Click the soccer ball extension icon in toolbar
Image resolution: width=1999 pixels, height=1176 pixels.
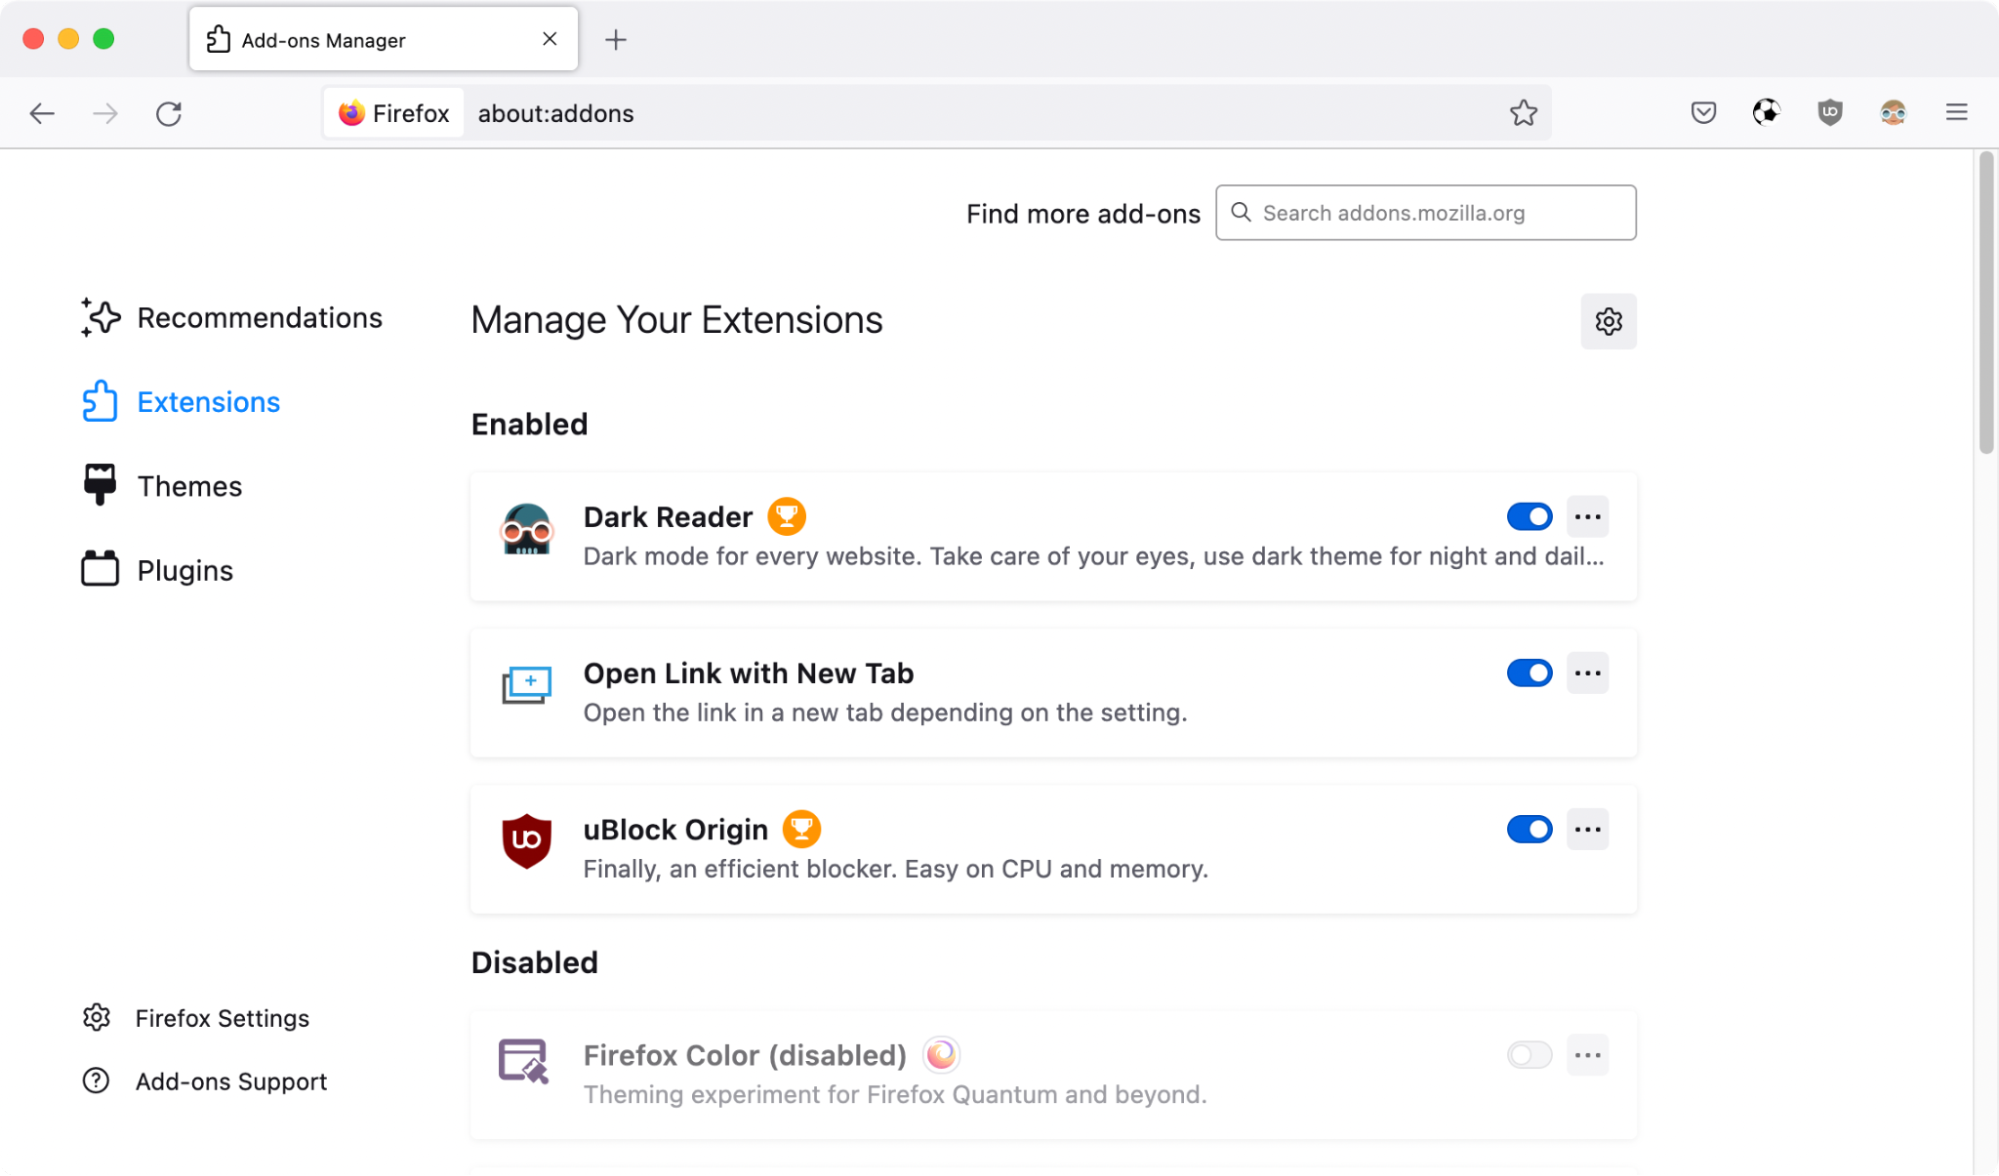click(1766, 112)
